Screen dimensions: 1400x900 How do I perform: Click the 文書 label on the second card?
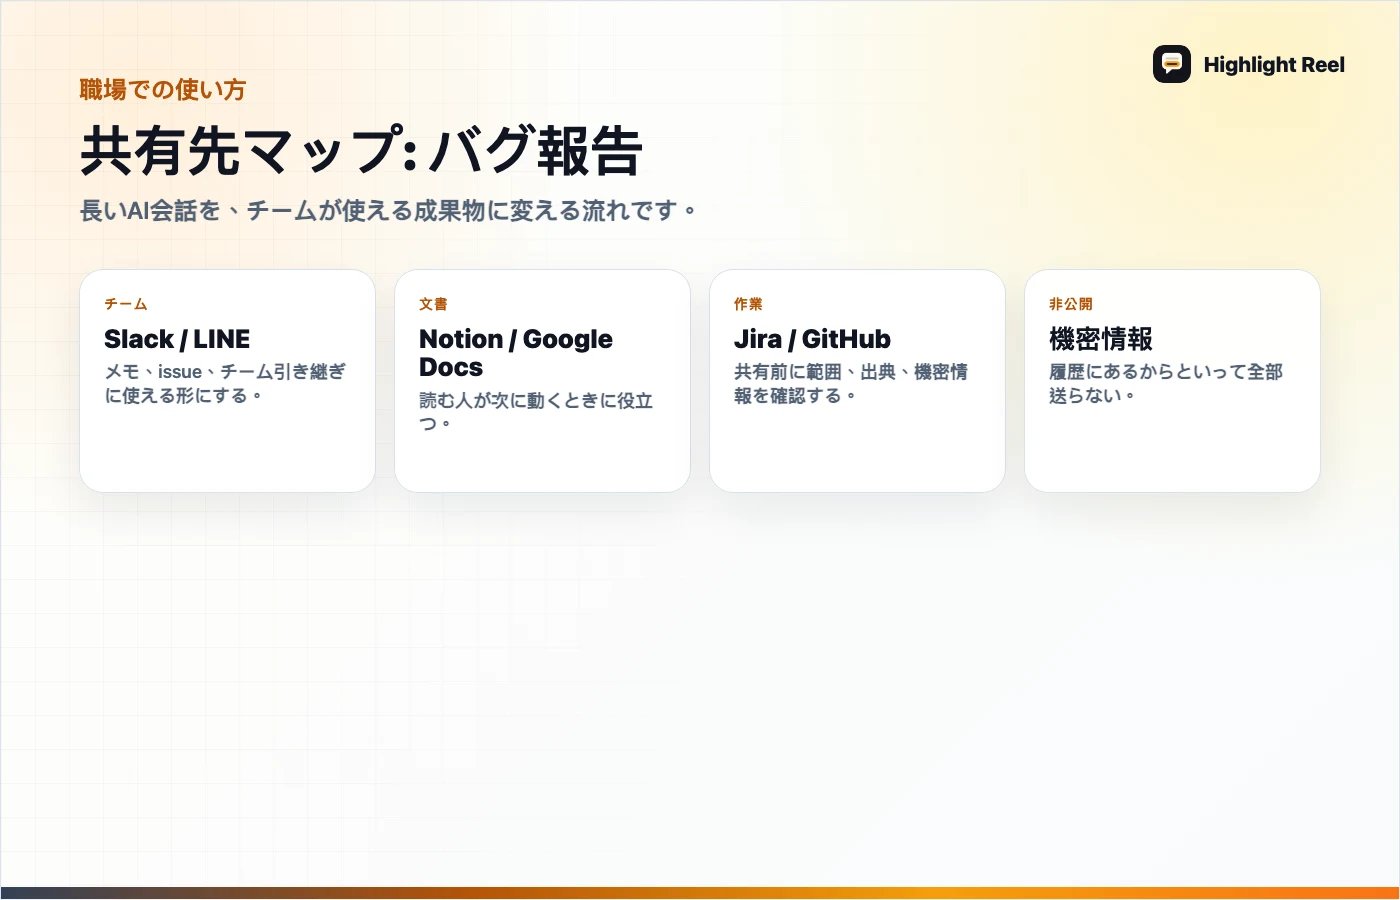[x=433, y=304]
